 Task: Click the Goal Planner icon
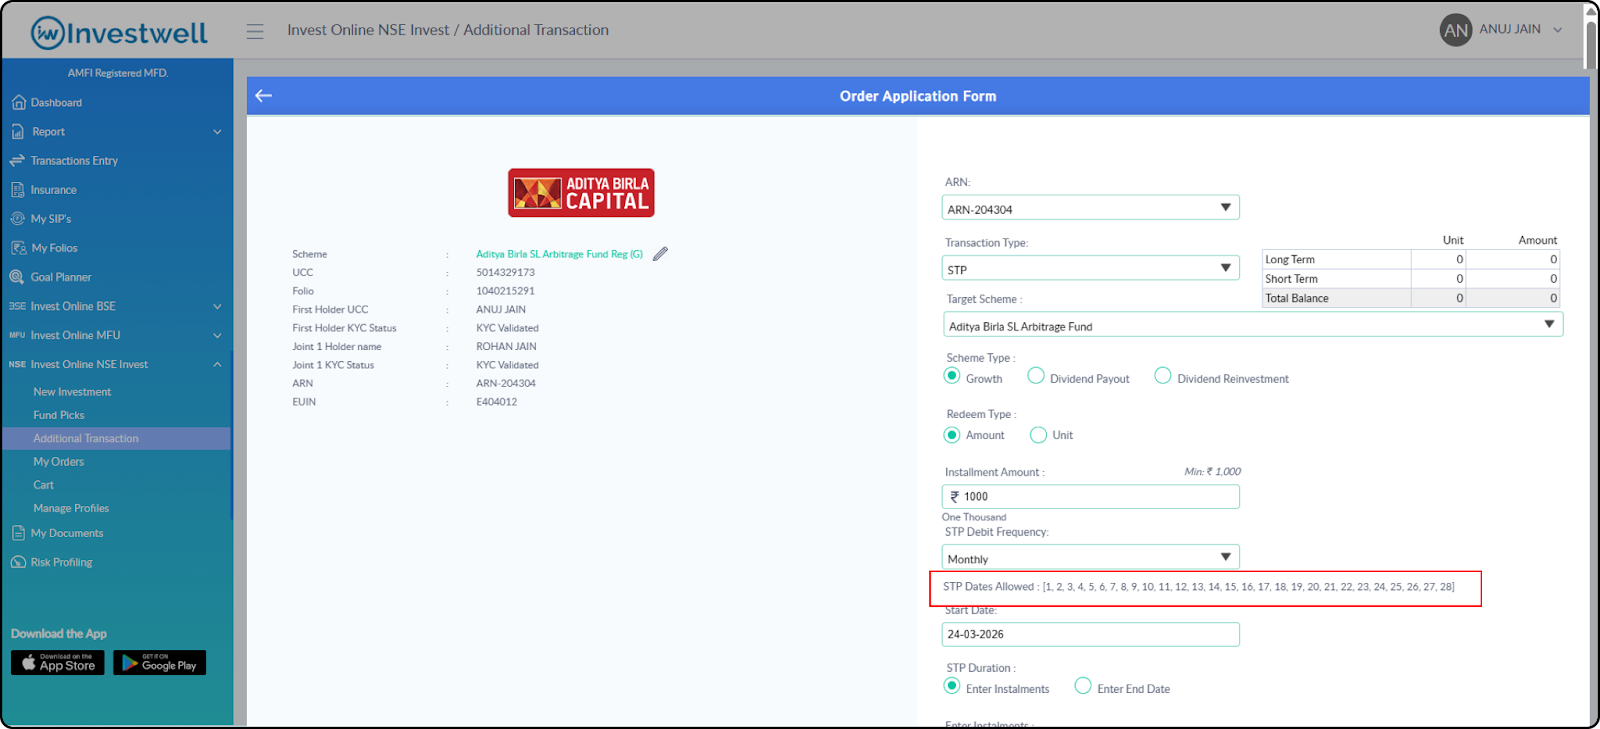17,277
